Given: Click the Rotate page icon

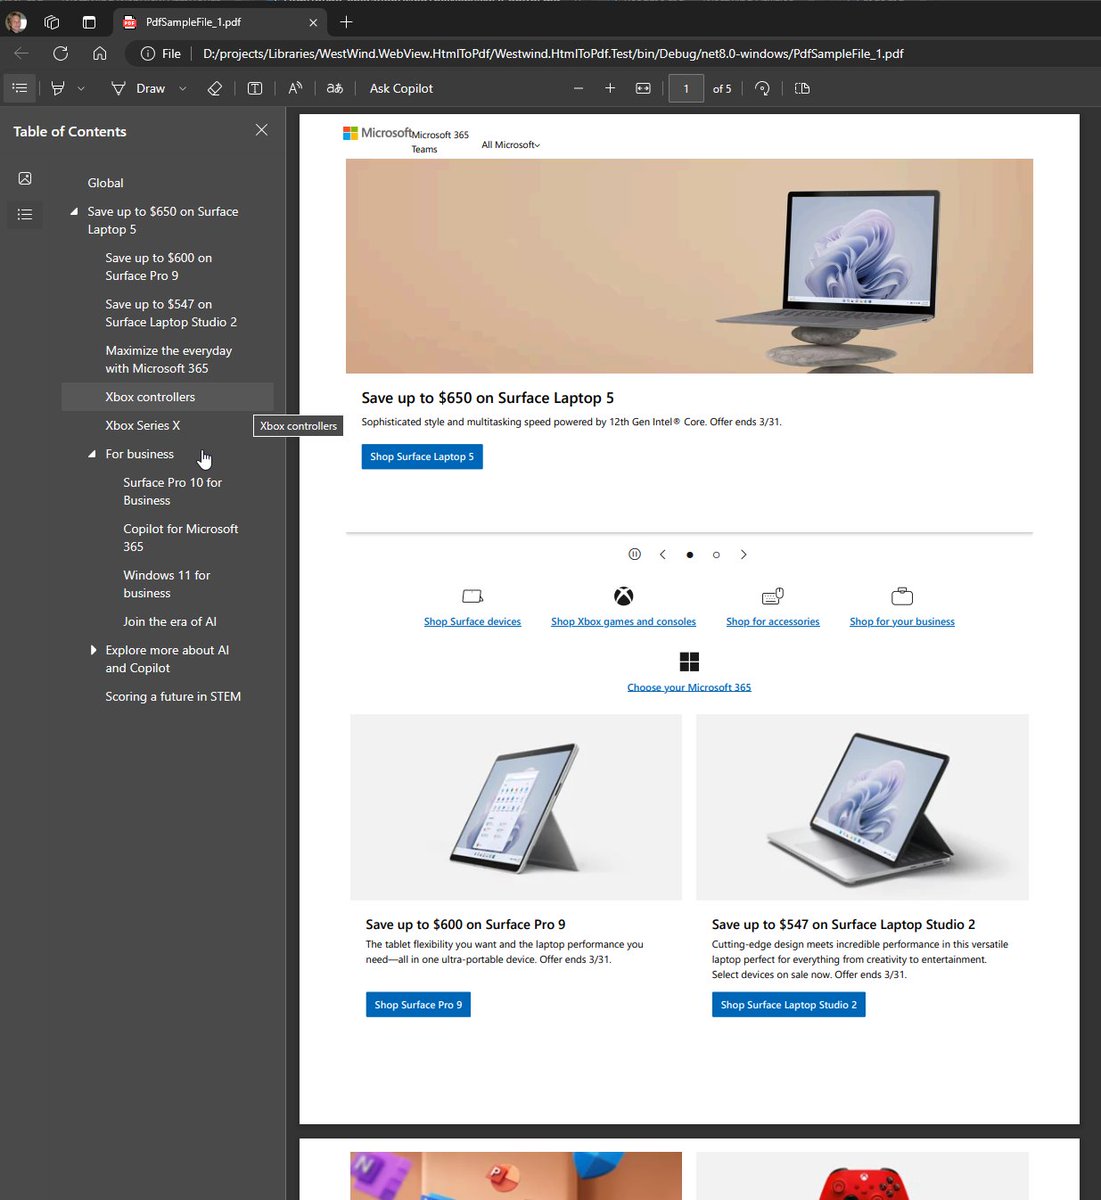Looking at the screenshot, I should click(762, 88).
